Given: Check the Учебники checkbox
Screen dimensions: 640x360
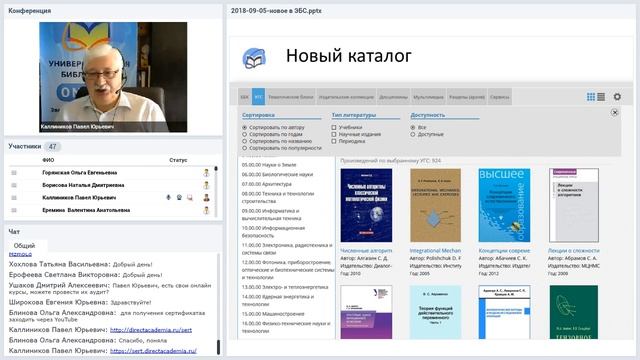Looking at the screenshot, I should [334, 127].
